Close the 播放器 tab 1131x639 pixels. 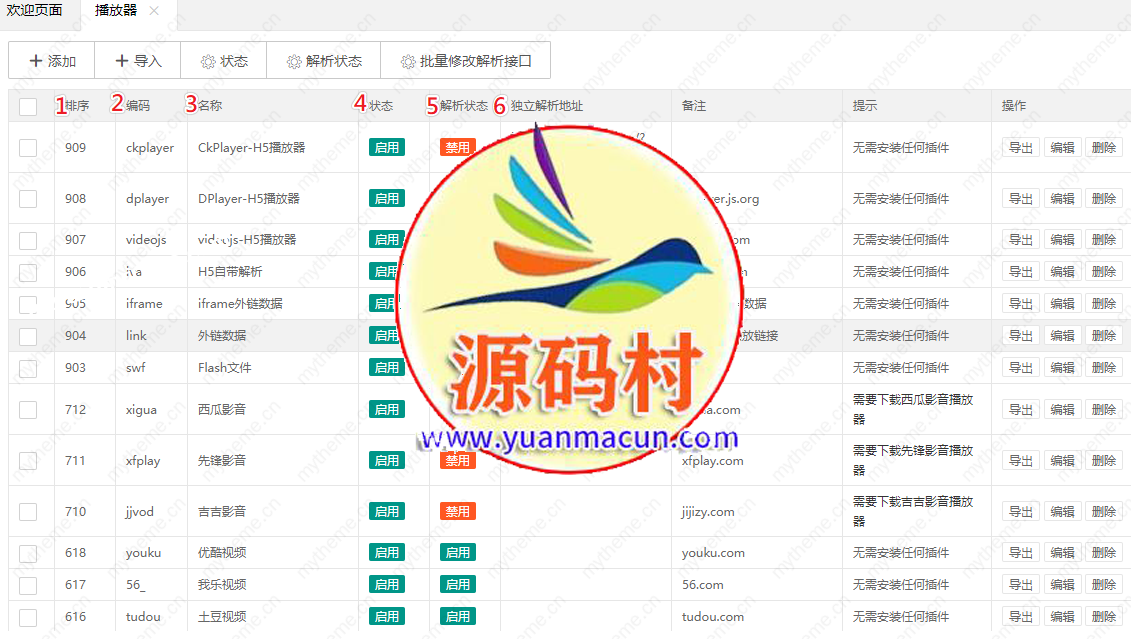[x=154, y=11]
